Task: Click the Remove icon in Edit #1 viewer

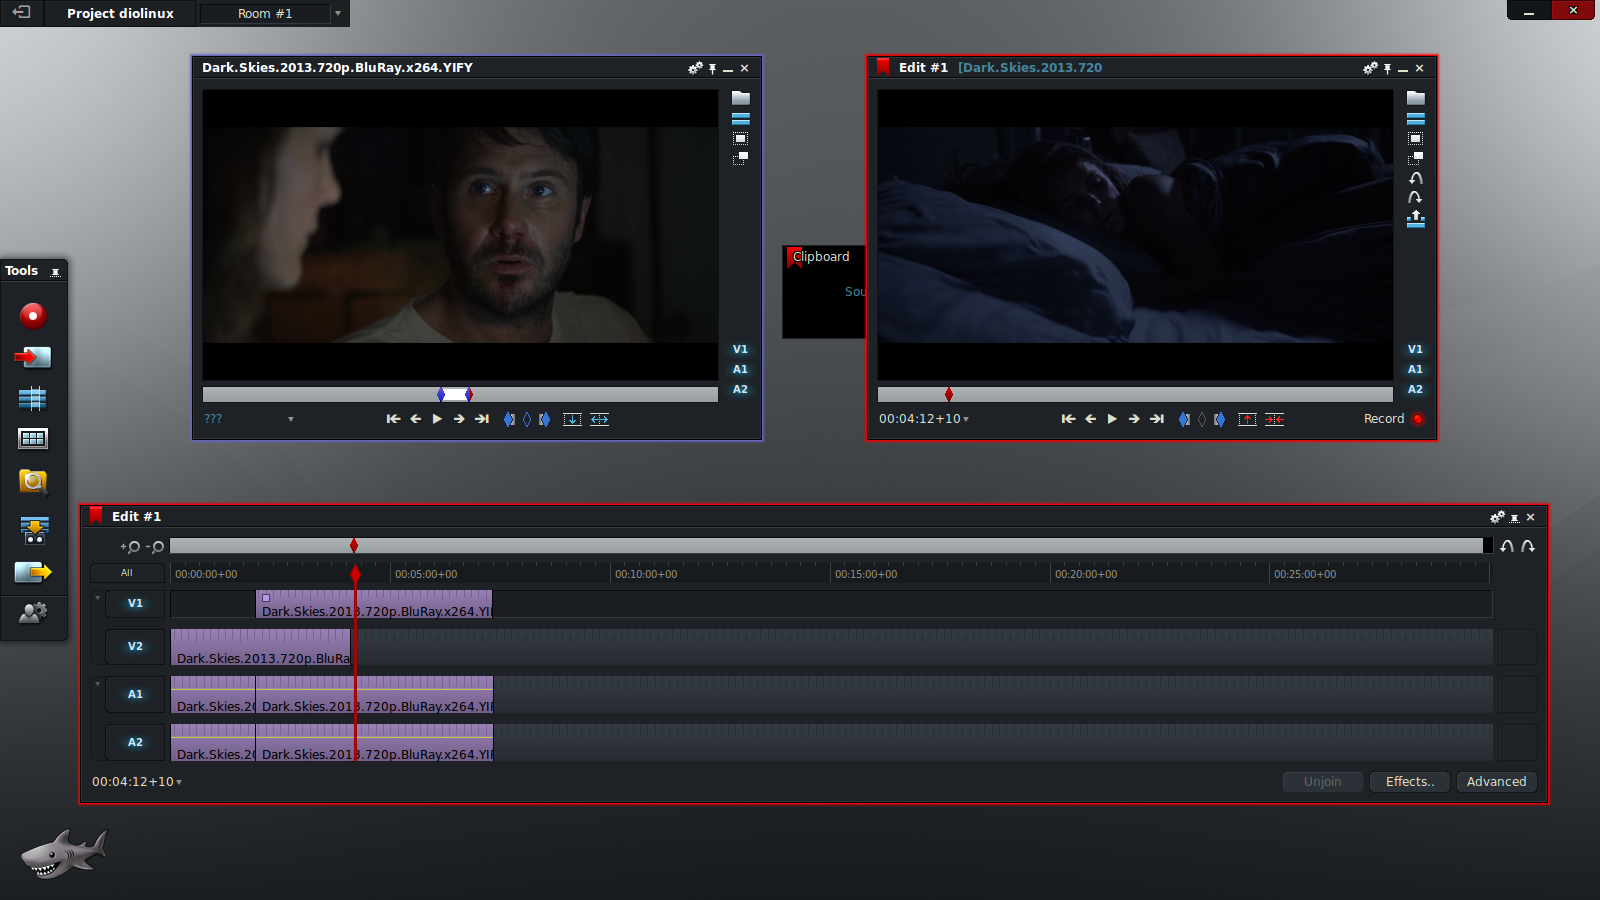Action: point(1247,419)
